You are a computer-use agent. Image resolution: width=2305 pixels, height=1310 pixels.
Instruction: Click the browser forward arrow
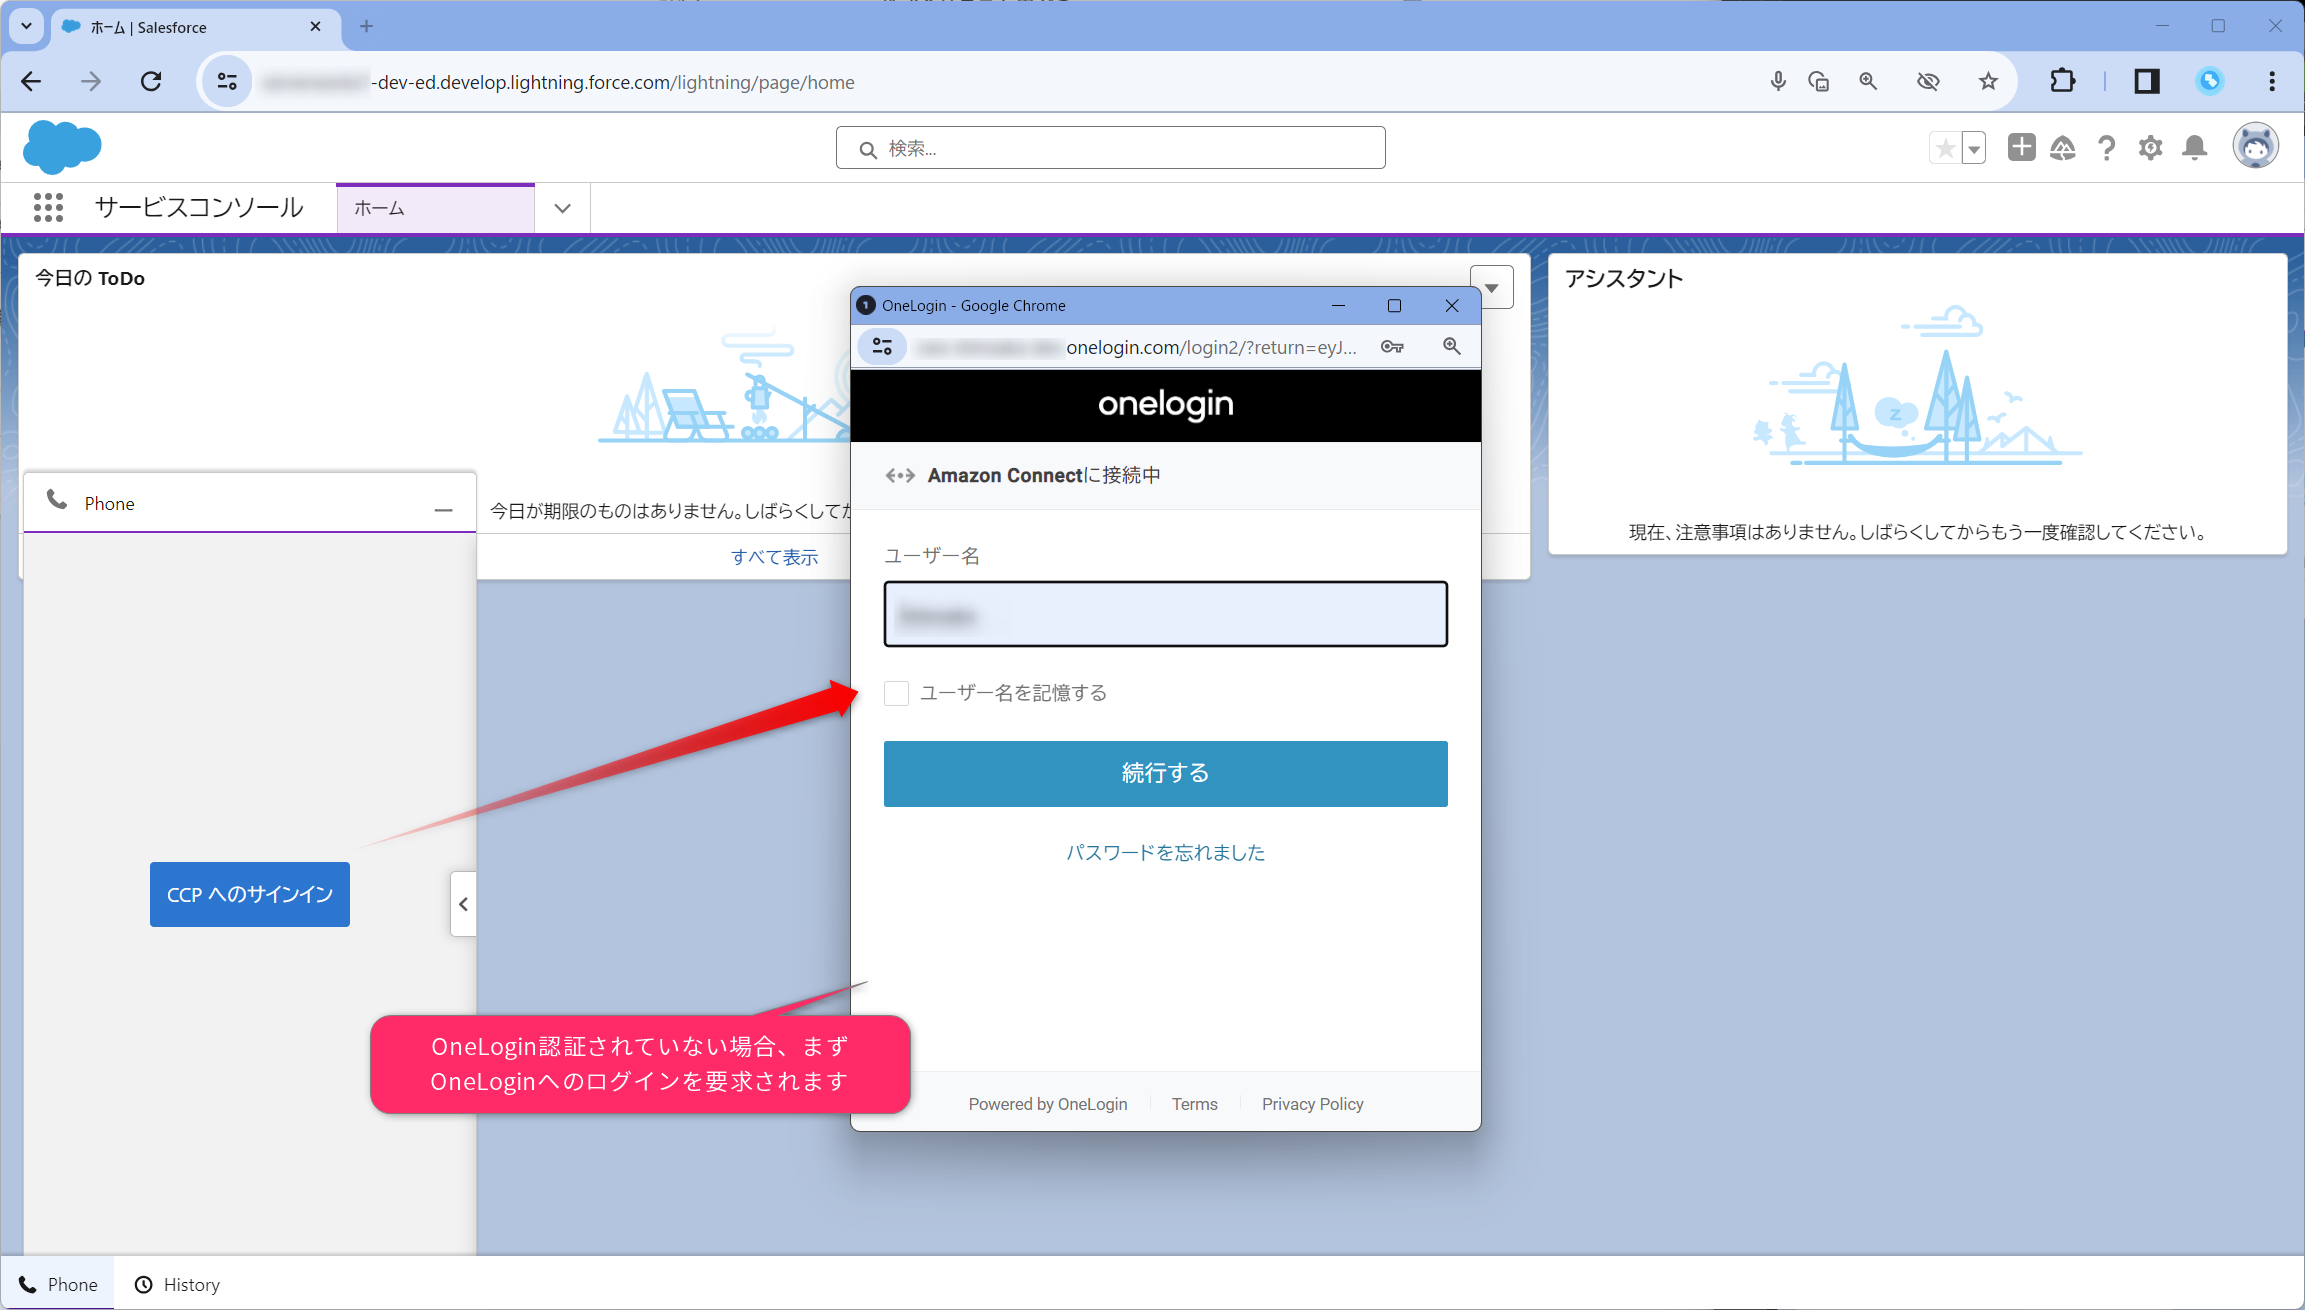(91, 82)
